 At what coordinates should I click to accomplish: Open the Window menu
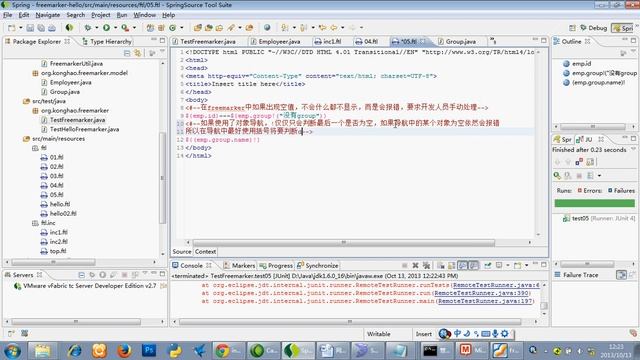[x=144, y=15]
